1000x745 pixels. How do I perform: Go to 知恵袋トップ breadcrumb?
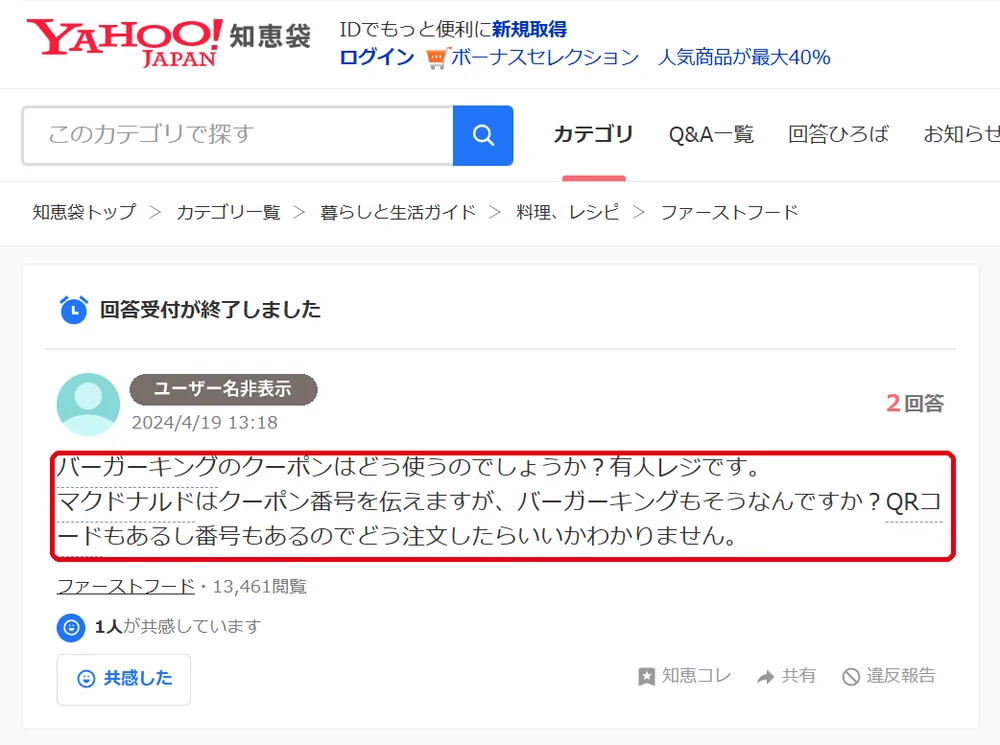pos(84,212)
